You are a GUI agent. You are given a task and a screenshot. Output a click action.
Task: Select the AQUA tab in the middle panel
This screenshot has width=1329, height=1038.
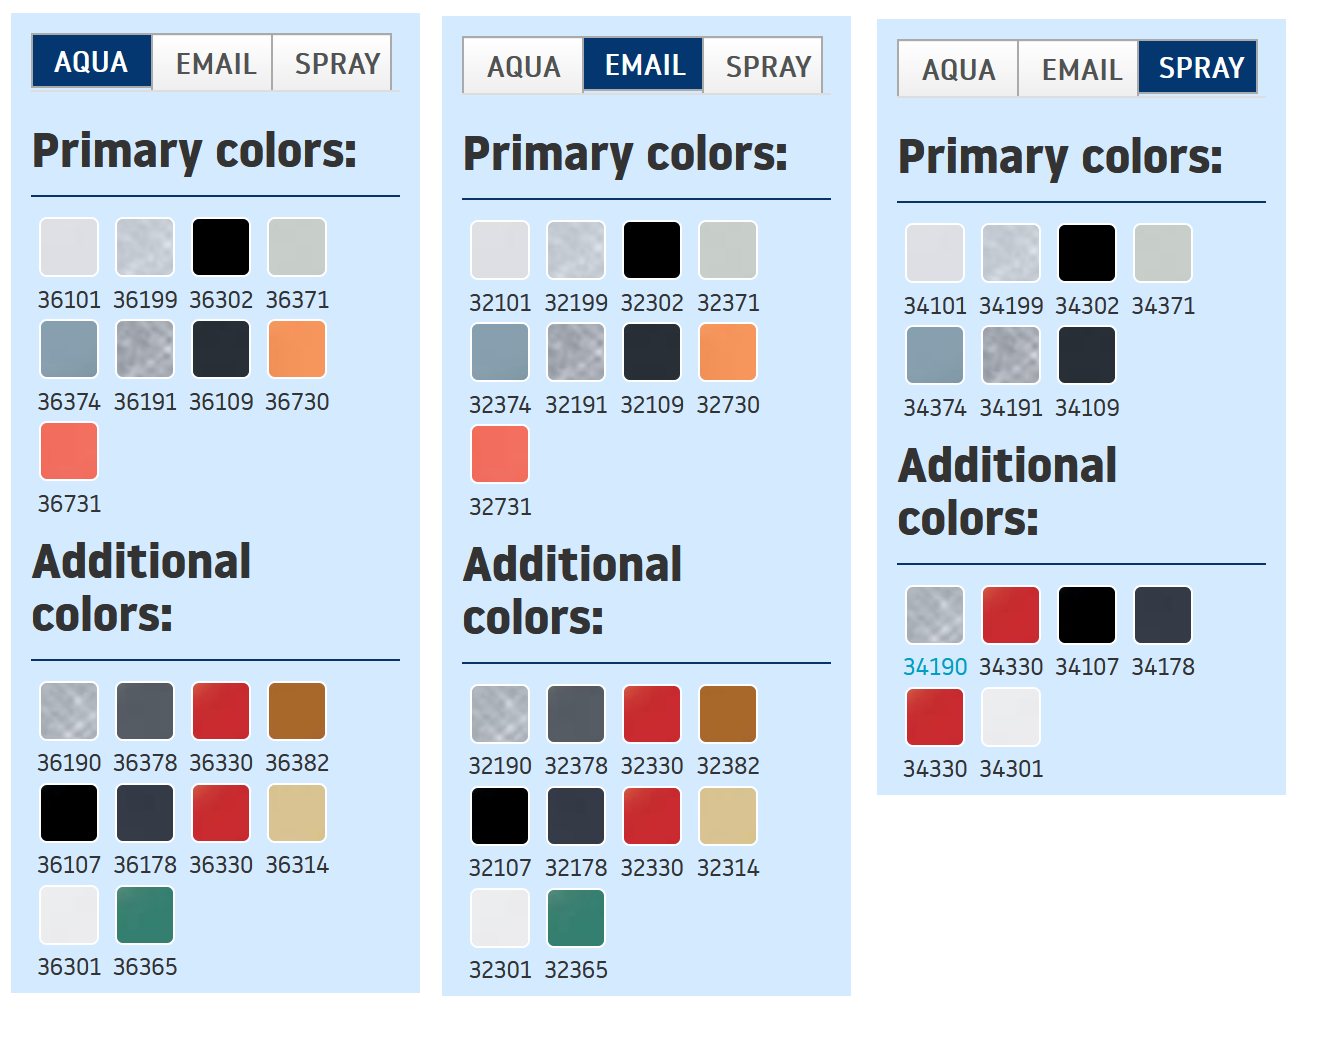pyautogui.click(x=523, y=67)
